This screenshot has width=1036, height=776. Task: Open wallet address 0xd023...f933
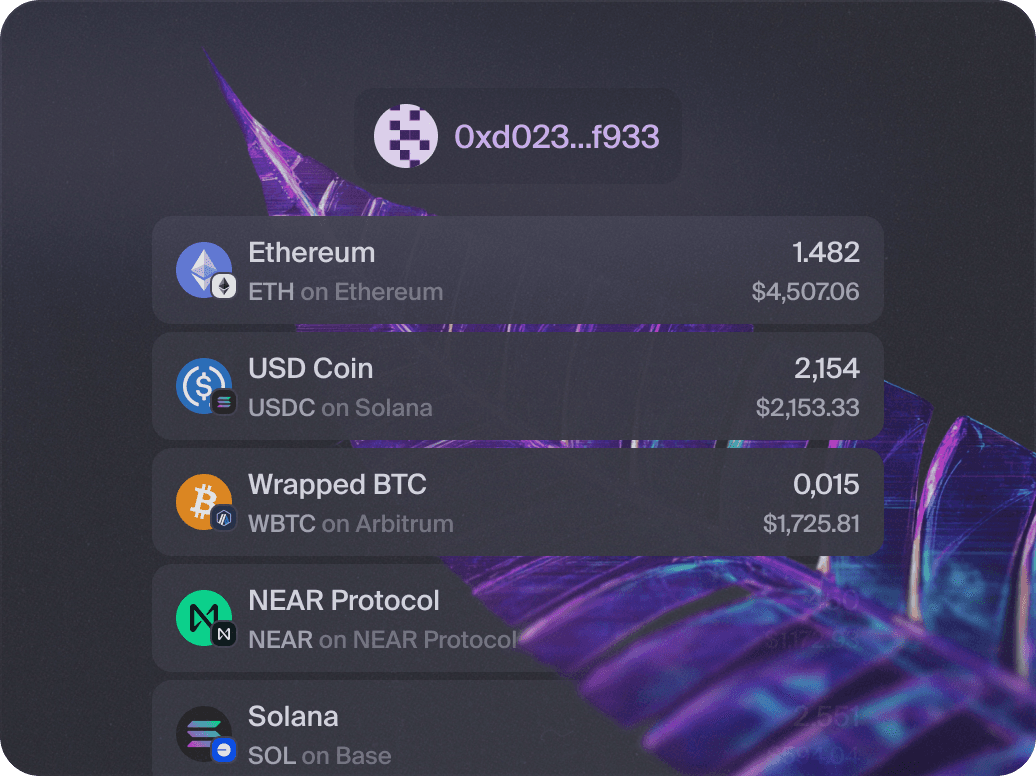click(556, 137)
